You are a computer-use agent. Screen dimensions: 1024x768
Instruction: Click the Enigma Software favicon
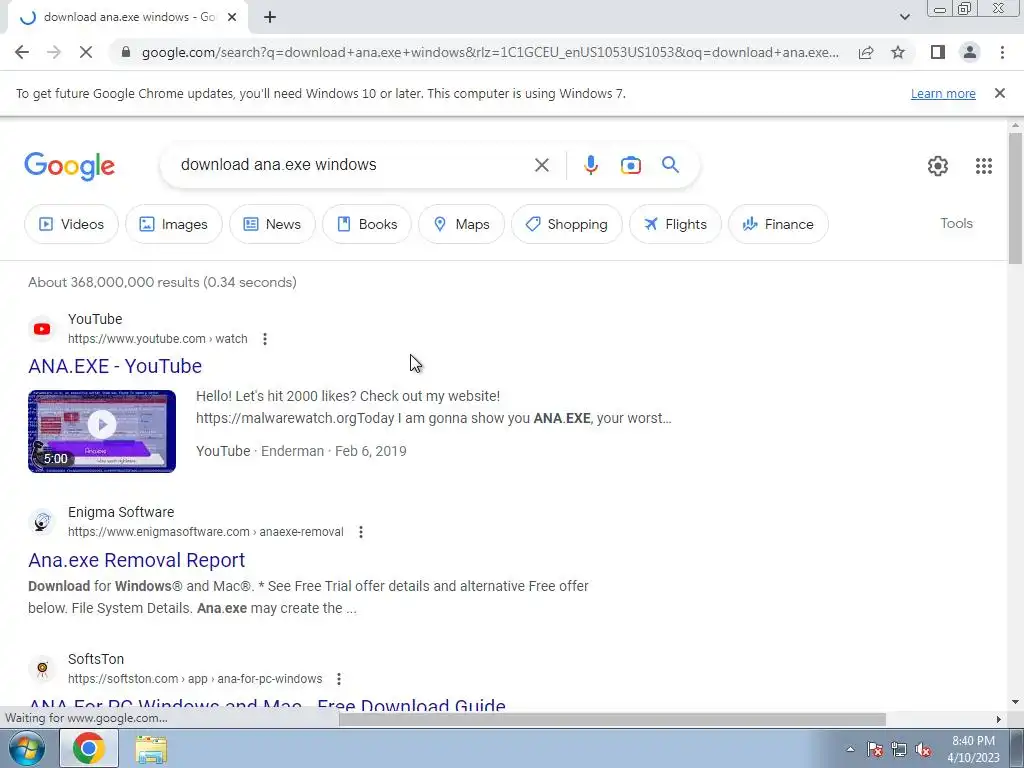click(x=42, y=522)
